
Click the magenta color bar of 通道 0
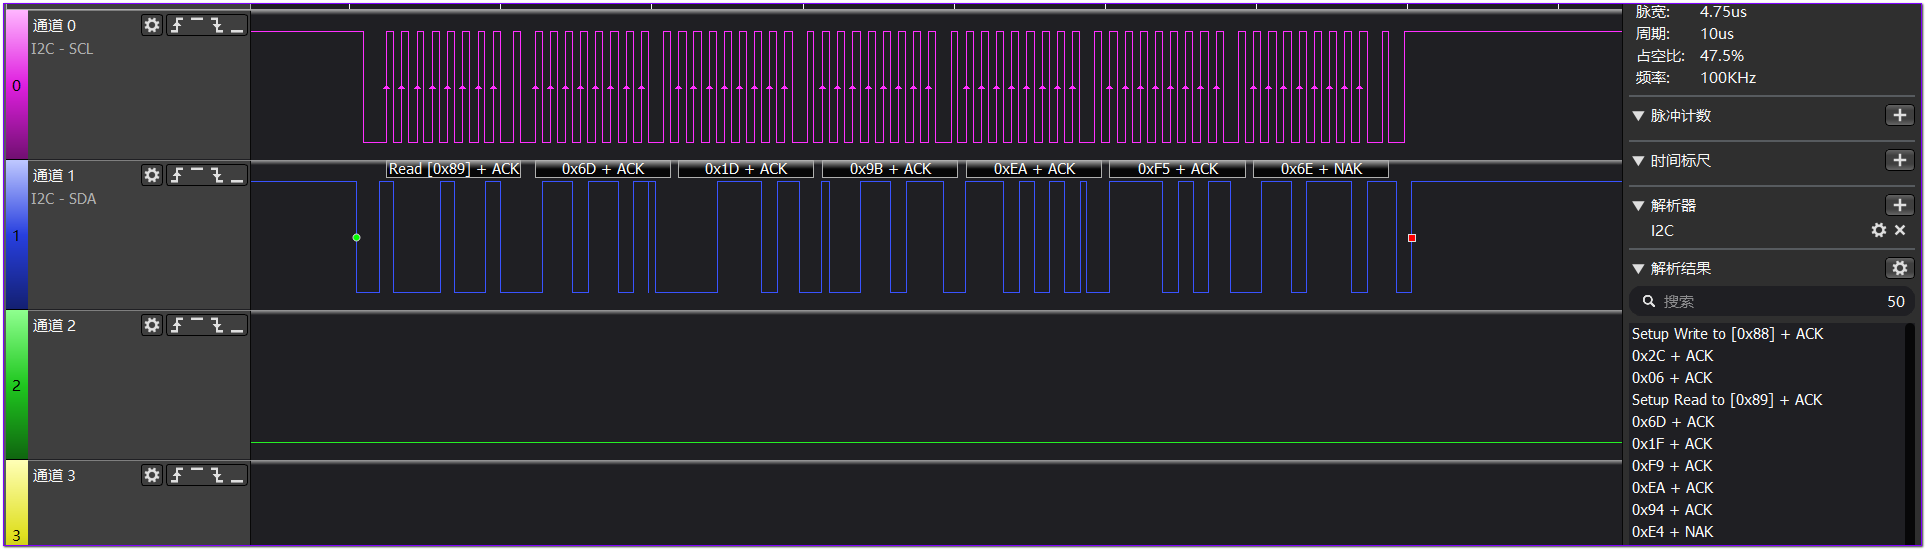click(x=16, y=85)
